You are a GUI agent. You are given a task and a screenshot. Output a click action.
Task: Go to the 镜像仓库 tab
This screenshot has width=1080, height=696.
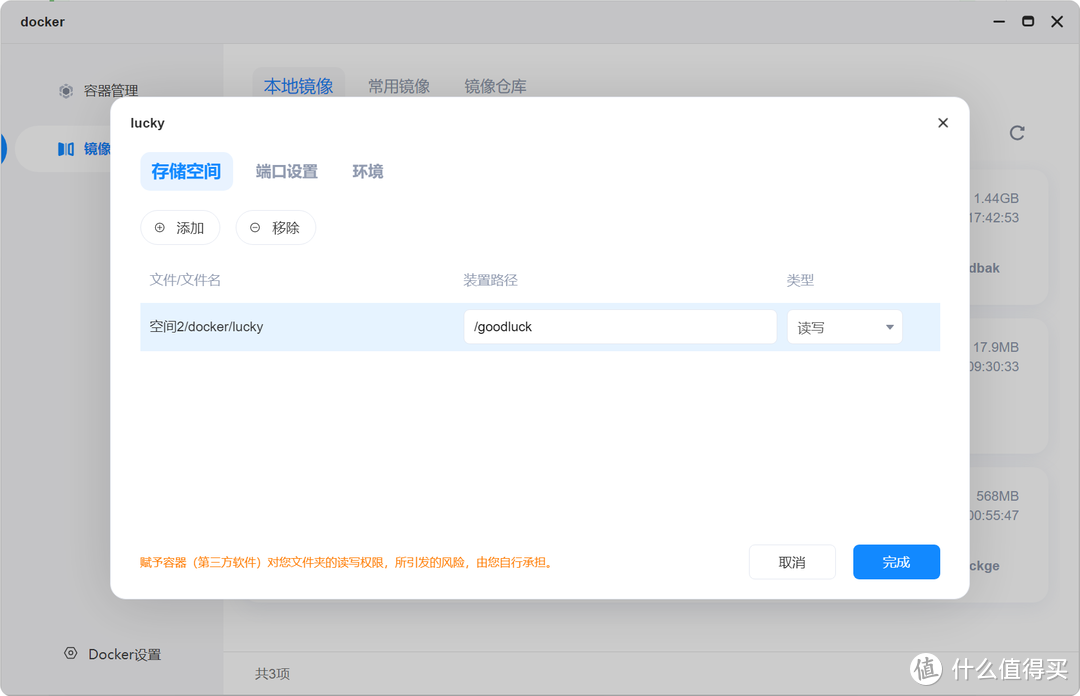[495, 87]
